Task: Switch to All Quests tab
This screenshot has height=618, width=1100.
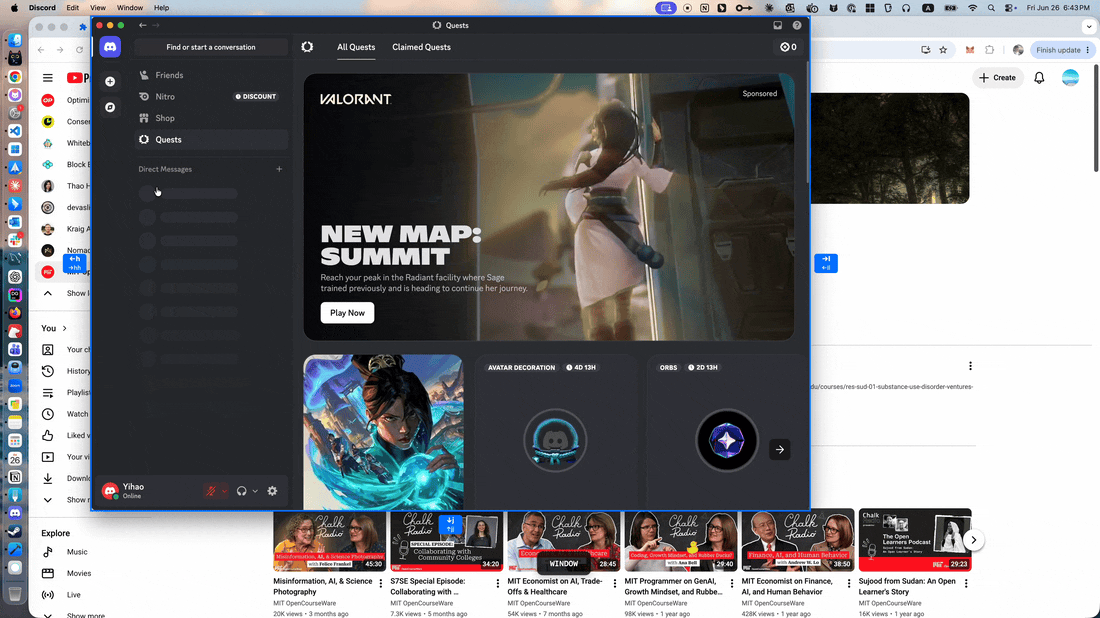Action: 356,47
